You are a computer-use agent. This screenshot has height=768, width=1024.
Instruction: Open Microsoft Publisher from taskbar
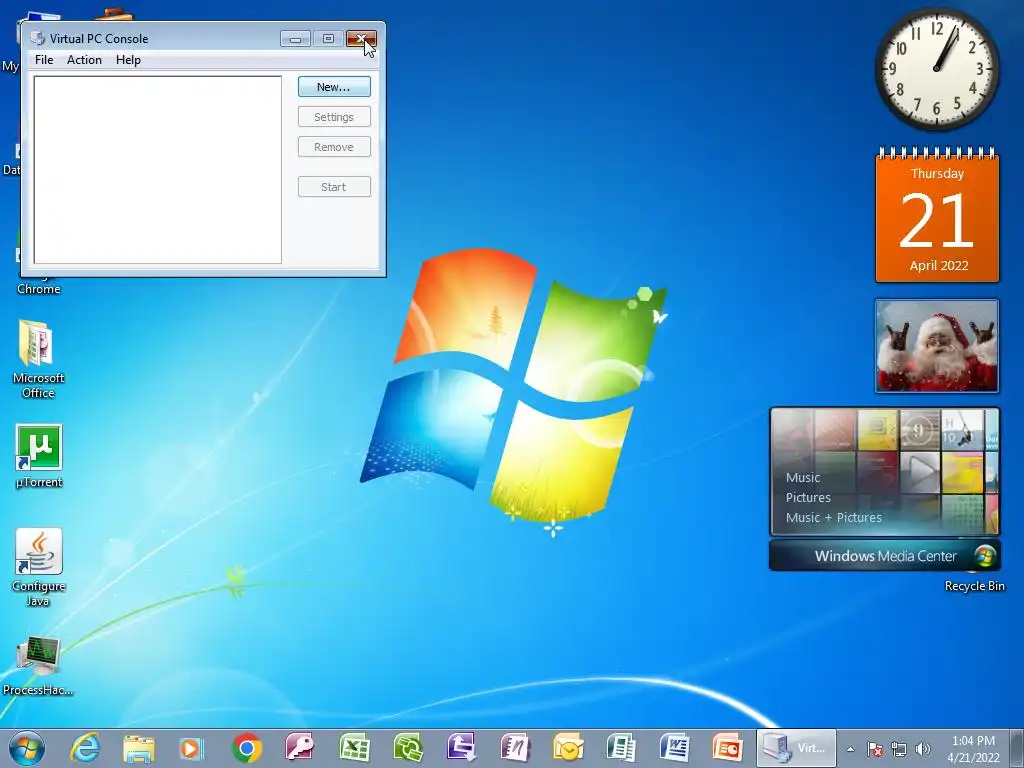[621, 748]
